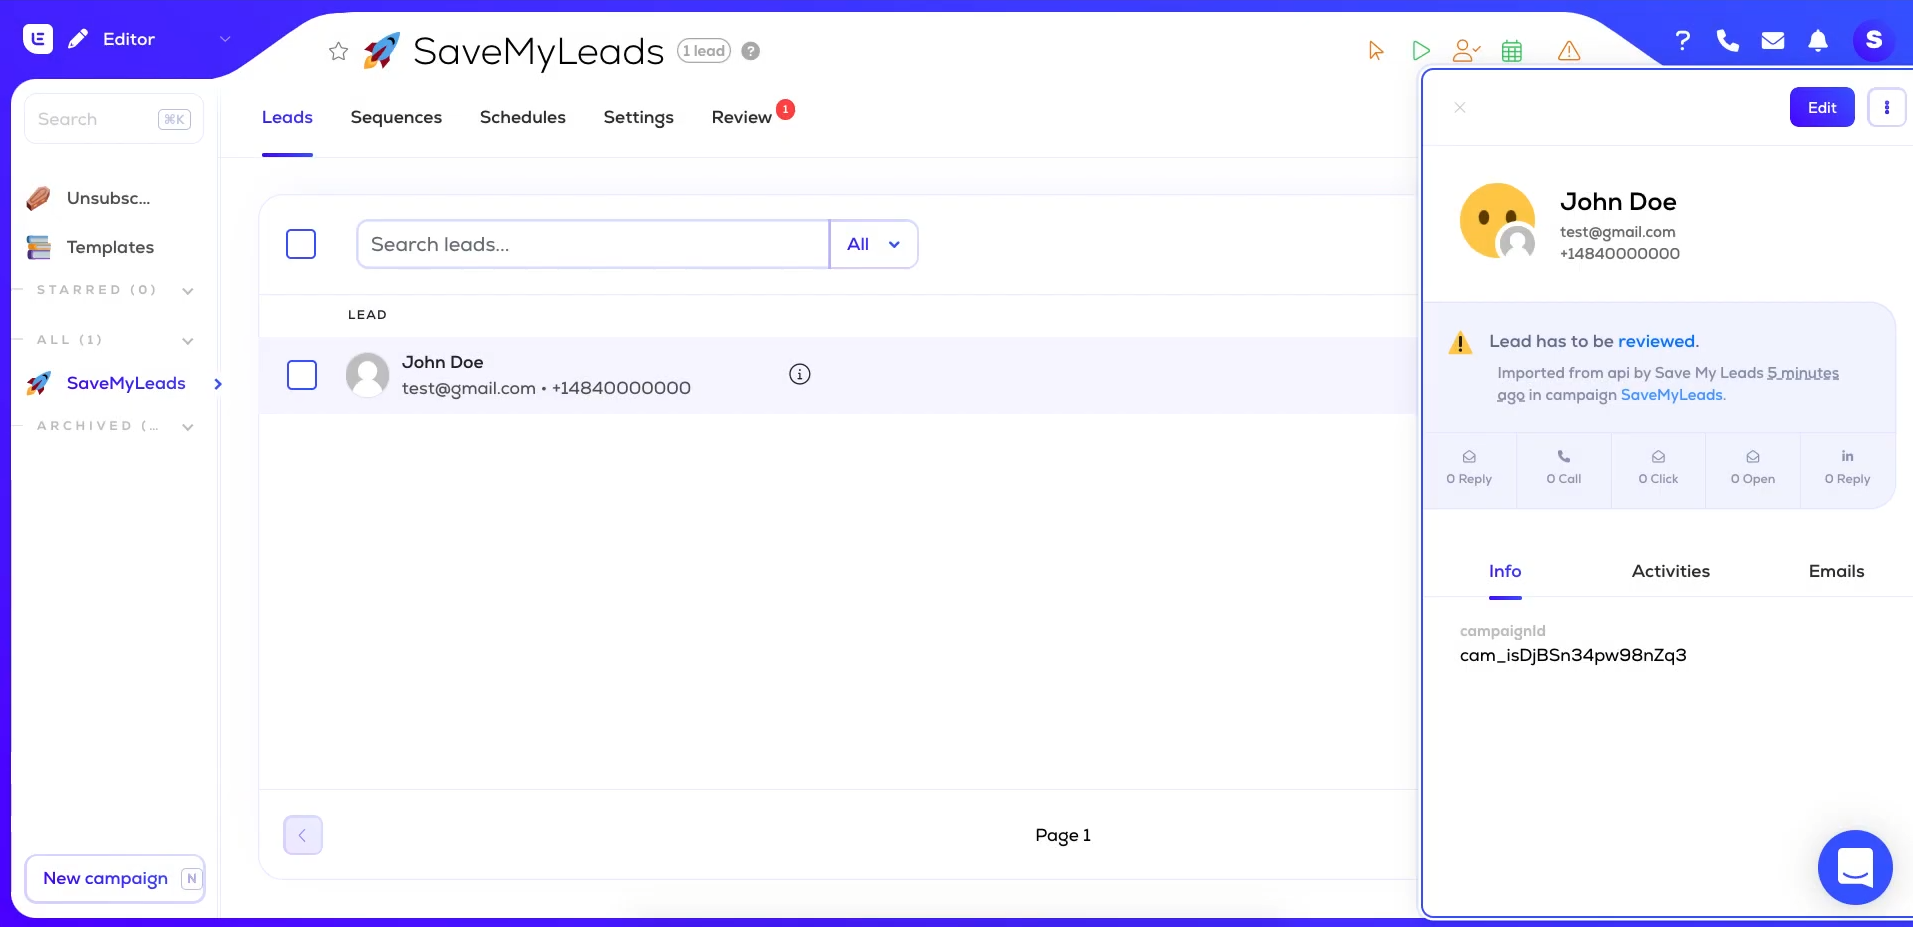Click the 1 lead badge
Screen dimensions: 1913x927
coord(704,51)
